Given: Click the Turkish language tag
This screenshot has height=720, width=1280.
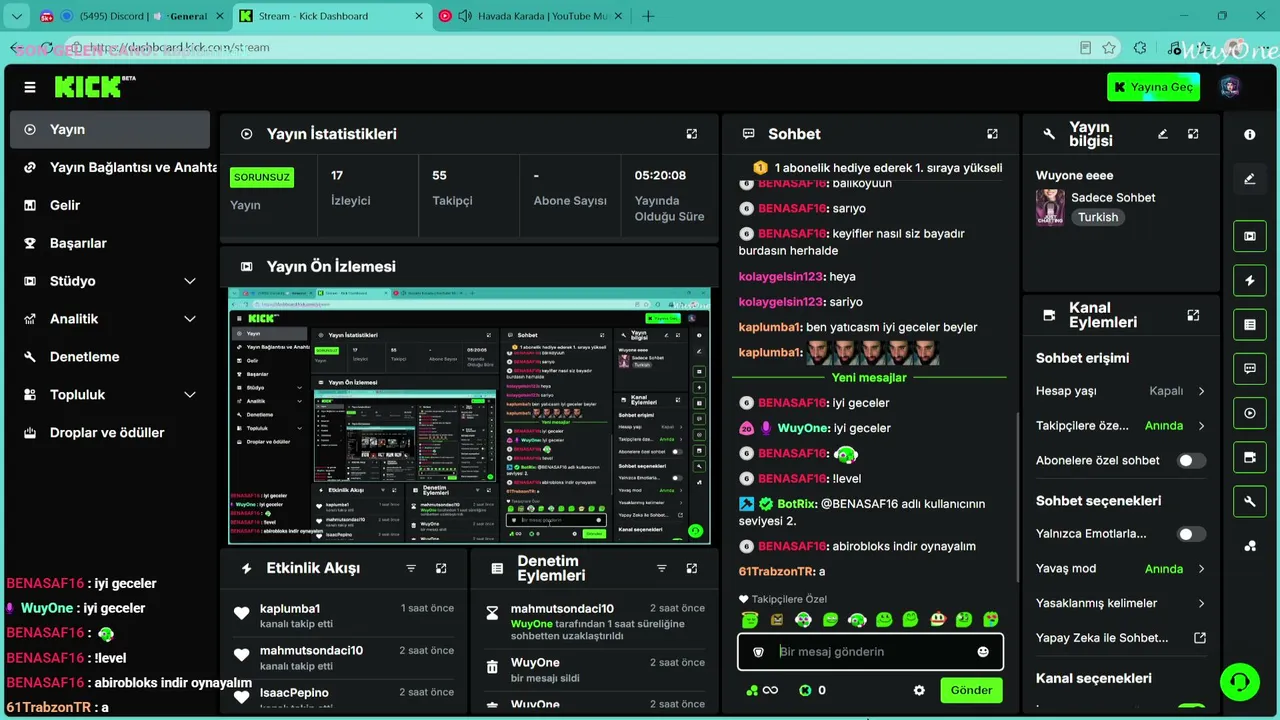Looking at the screenshot, I should (1098, 217).
